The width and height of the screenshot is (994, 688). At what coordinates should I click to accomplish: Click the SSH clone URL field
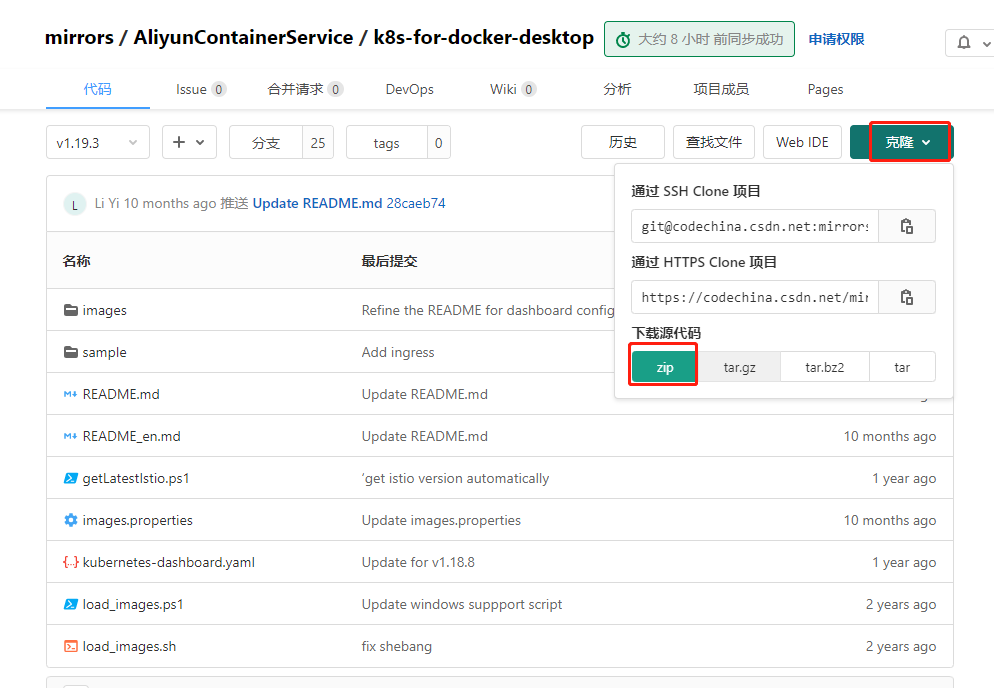click(754, 226)
